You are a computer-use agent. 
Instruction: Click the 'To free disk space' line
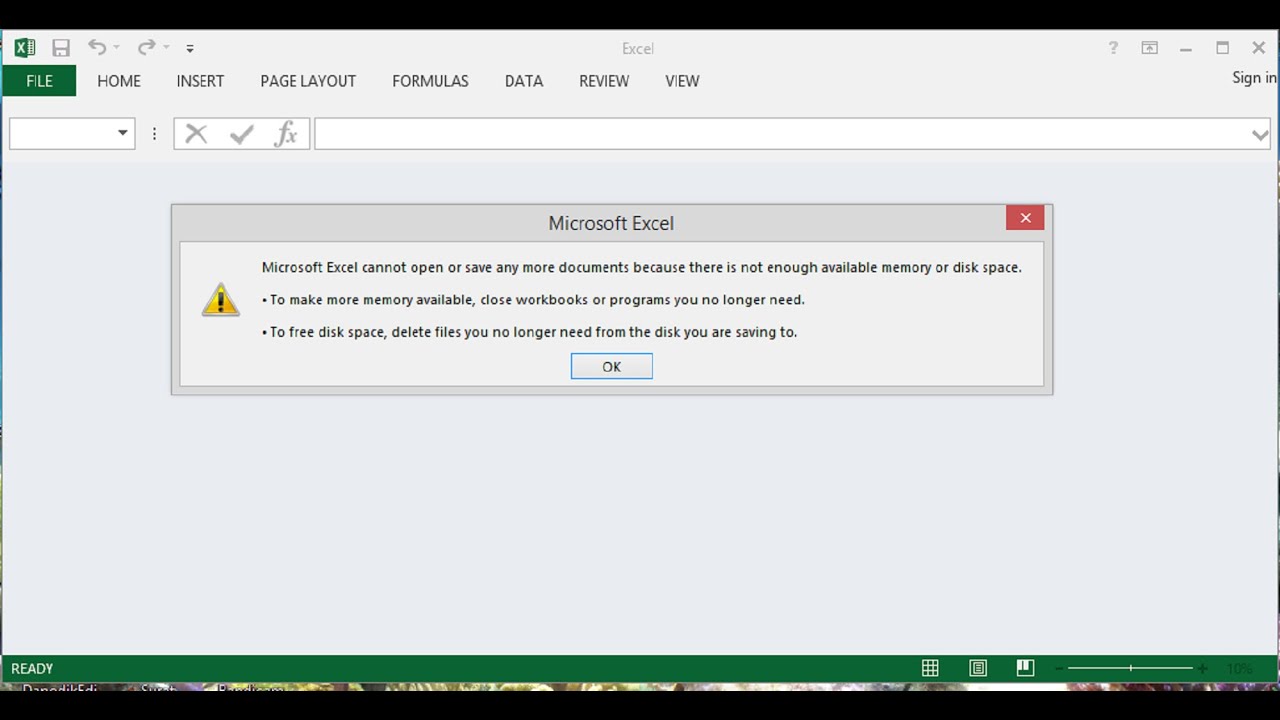(x=529, y=332)
